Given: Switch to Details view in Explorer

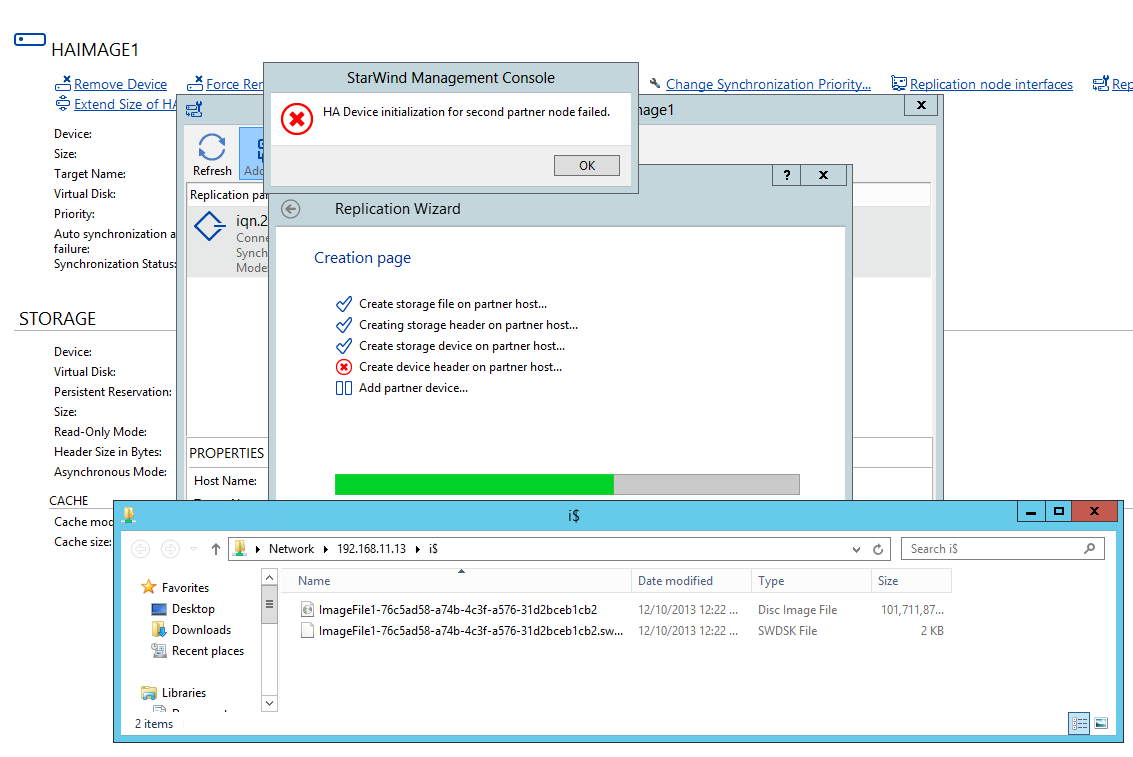Looking at the screenshot, I should point(1080,723).
